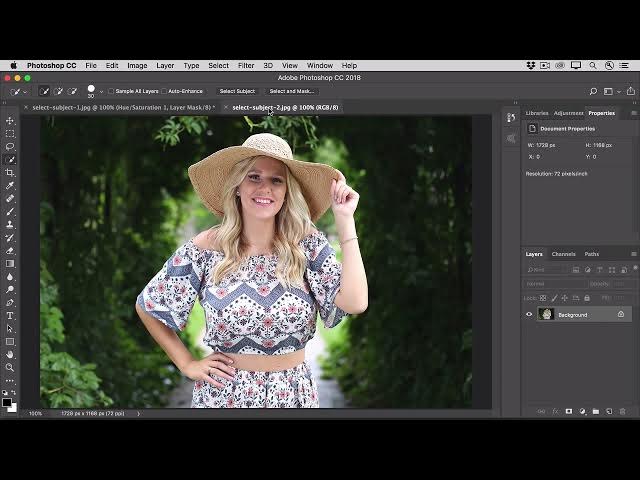This screenshot has width=640, height=480.
Task: Switch to the Channels tab
Action: (563, 254)
